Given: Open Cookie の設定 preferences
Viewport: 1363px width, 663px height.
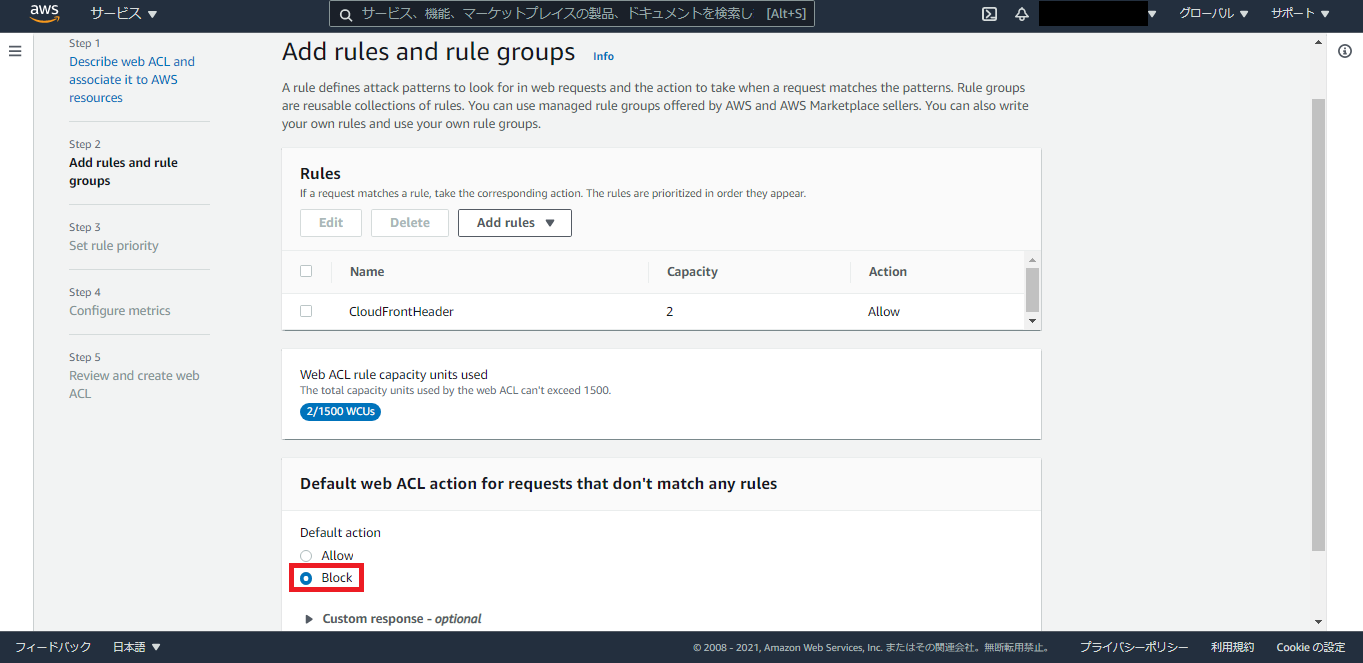Looking at the screenshot, I should (x=1311, y=647).
